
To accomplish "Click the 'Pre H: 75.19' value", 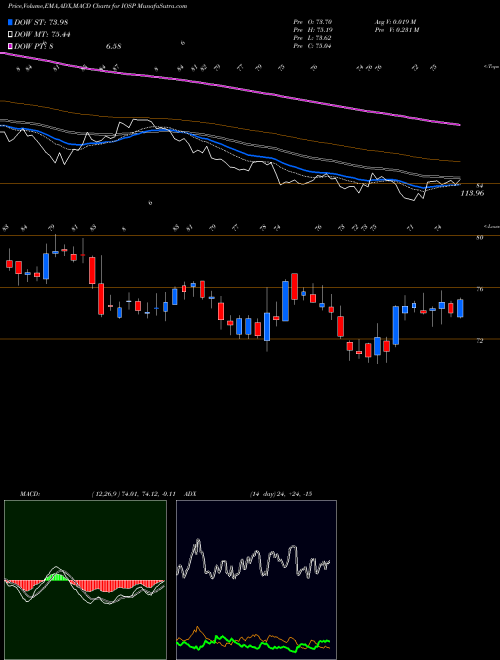I will 314,30.
